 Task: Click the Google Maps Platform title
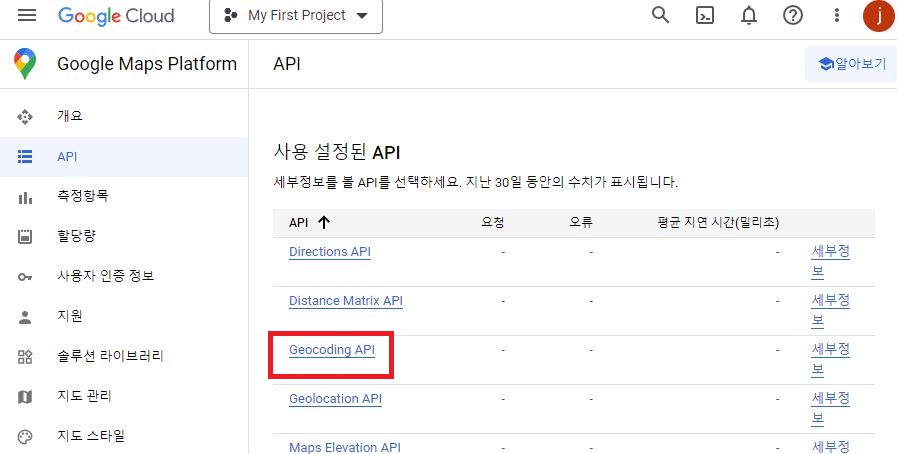147,64
